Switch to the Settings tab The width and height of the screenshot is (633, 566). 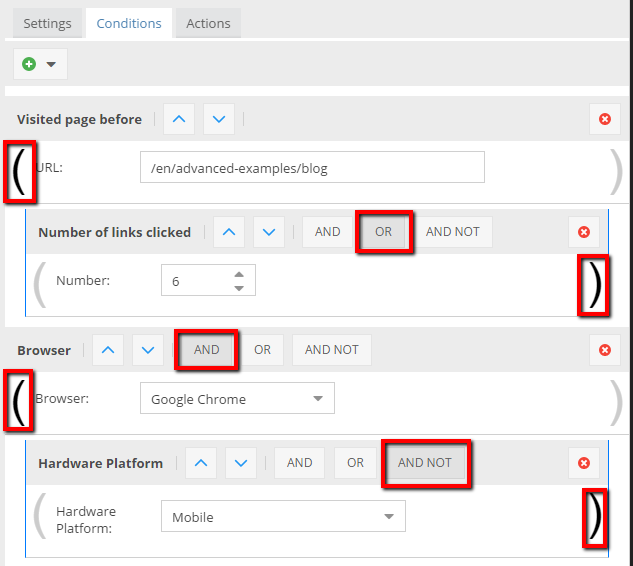(47, 23)
